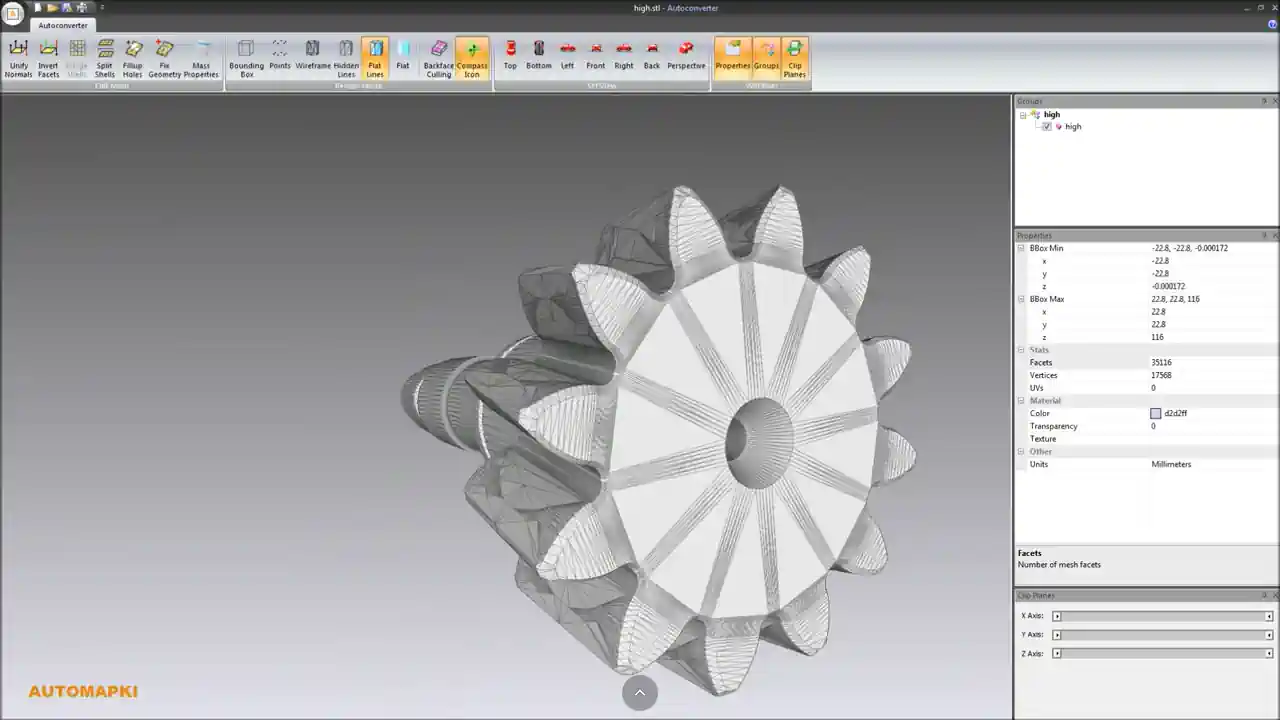Set the view to Top

[x=510, y=58]
